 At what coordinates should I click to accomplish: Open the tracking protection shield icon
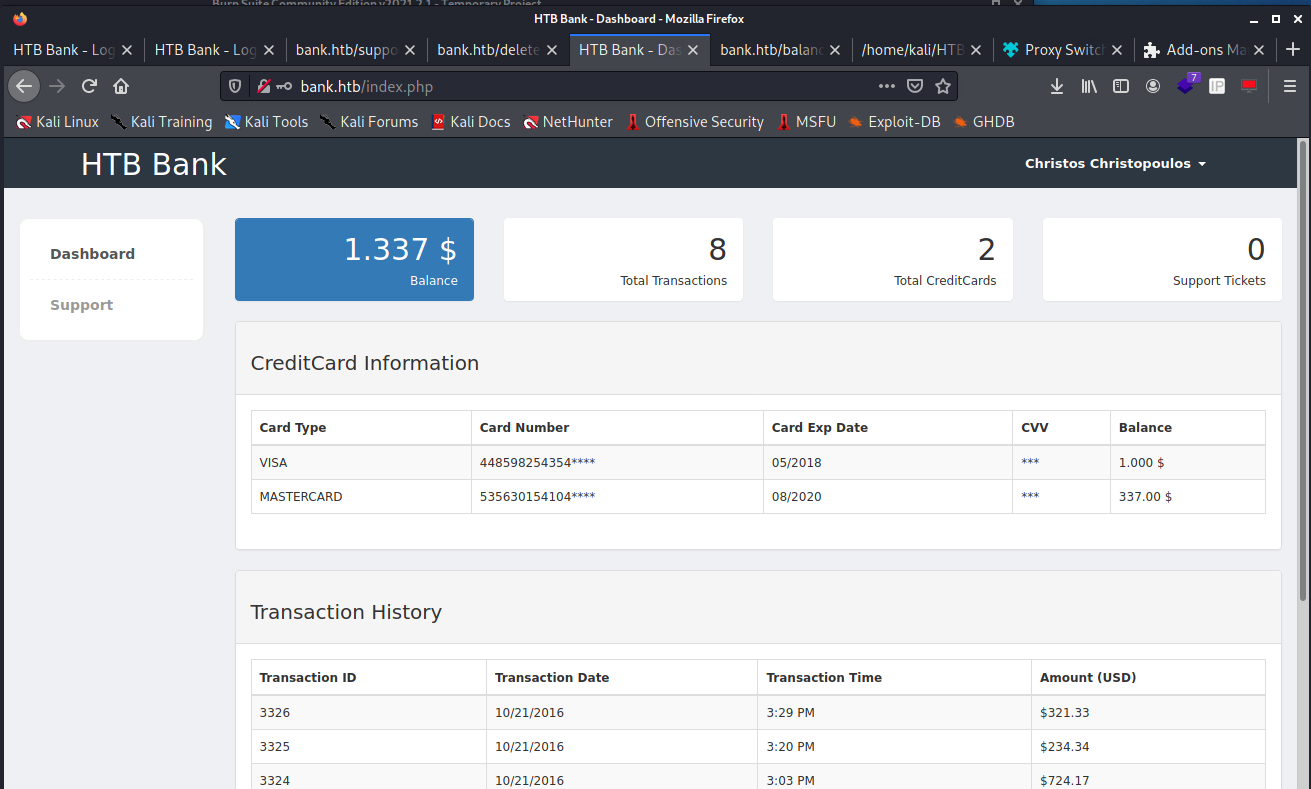pos(235,87)
